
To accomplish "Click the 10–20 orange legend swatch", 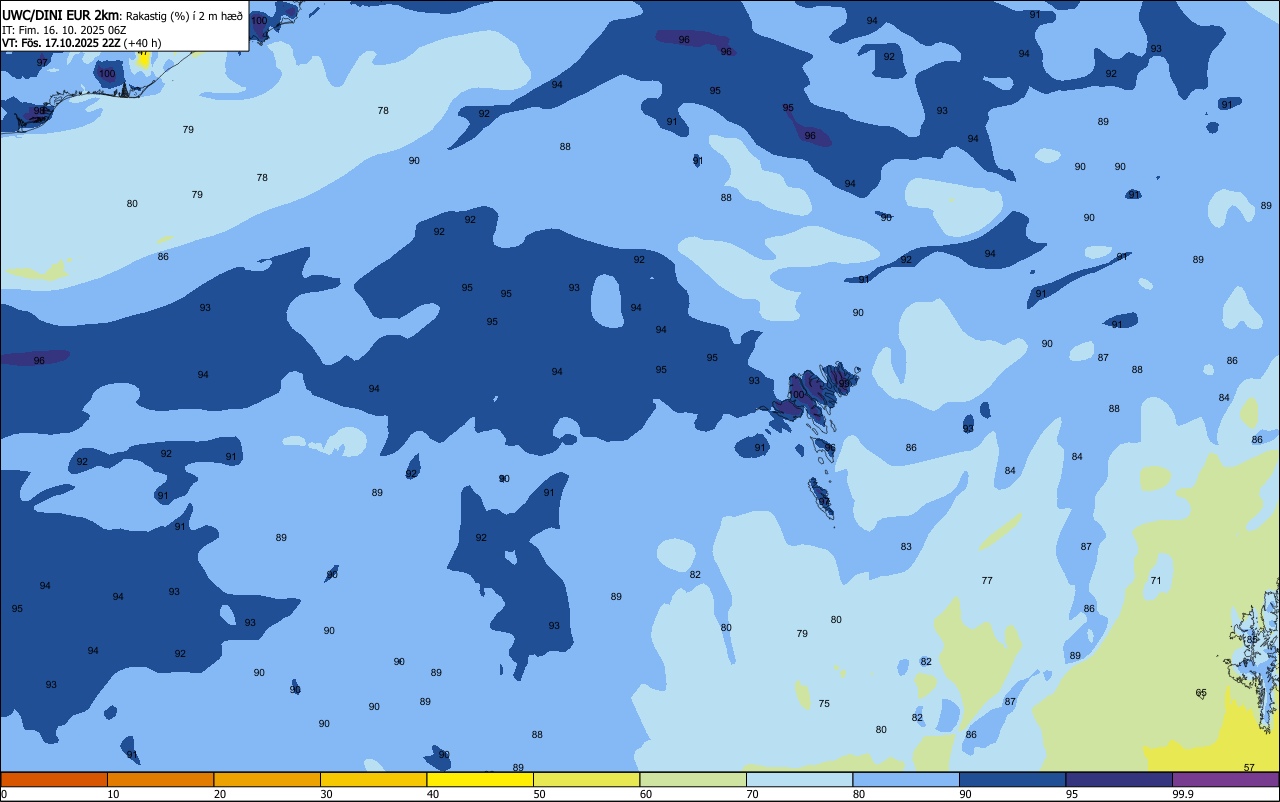I will (x=160, y=779).
